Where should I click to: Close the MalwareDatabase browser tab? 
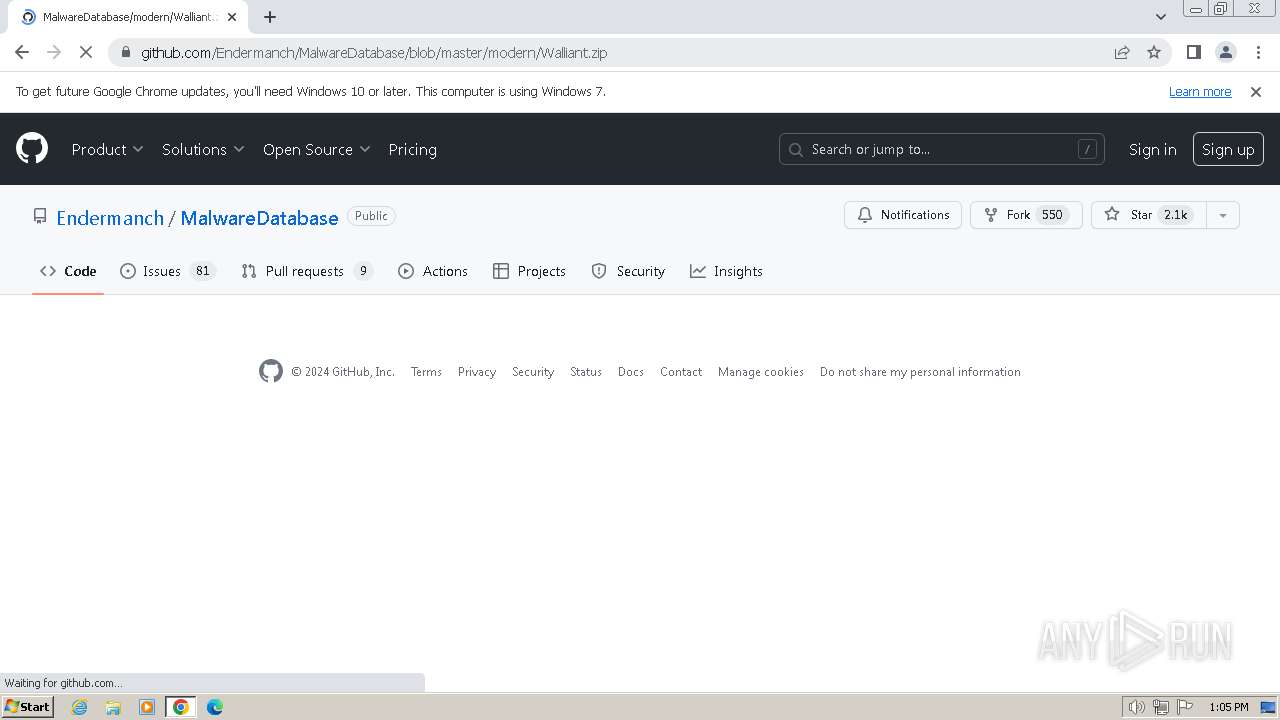[232, 17]
